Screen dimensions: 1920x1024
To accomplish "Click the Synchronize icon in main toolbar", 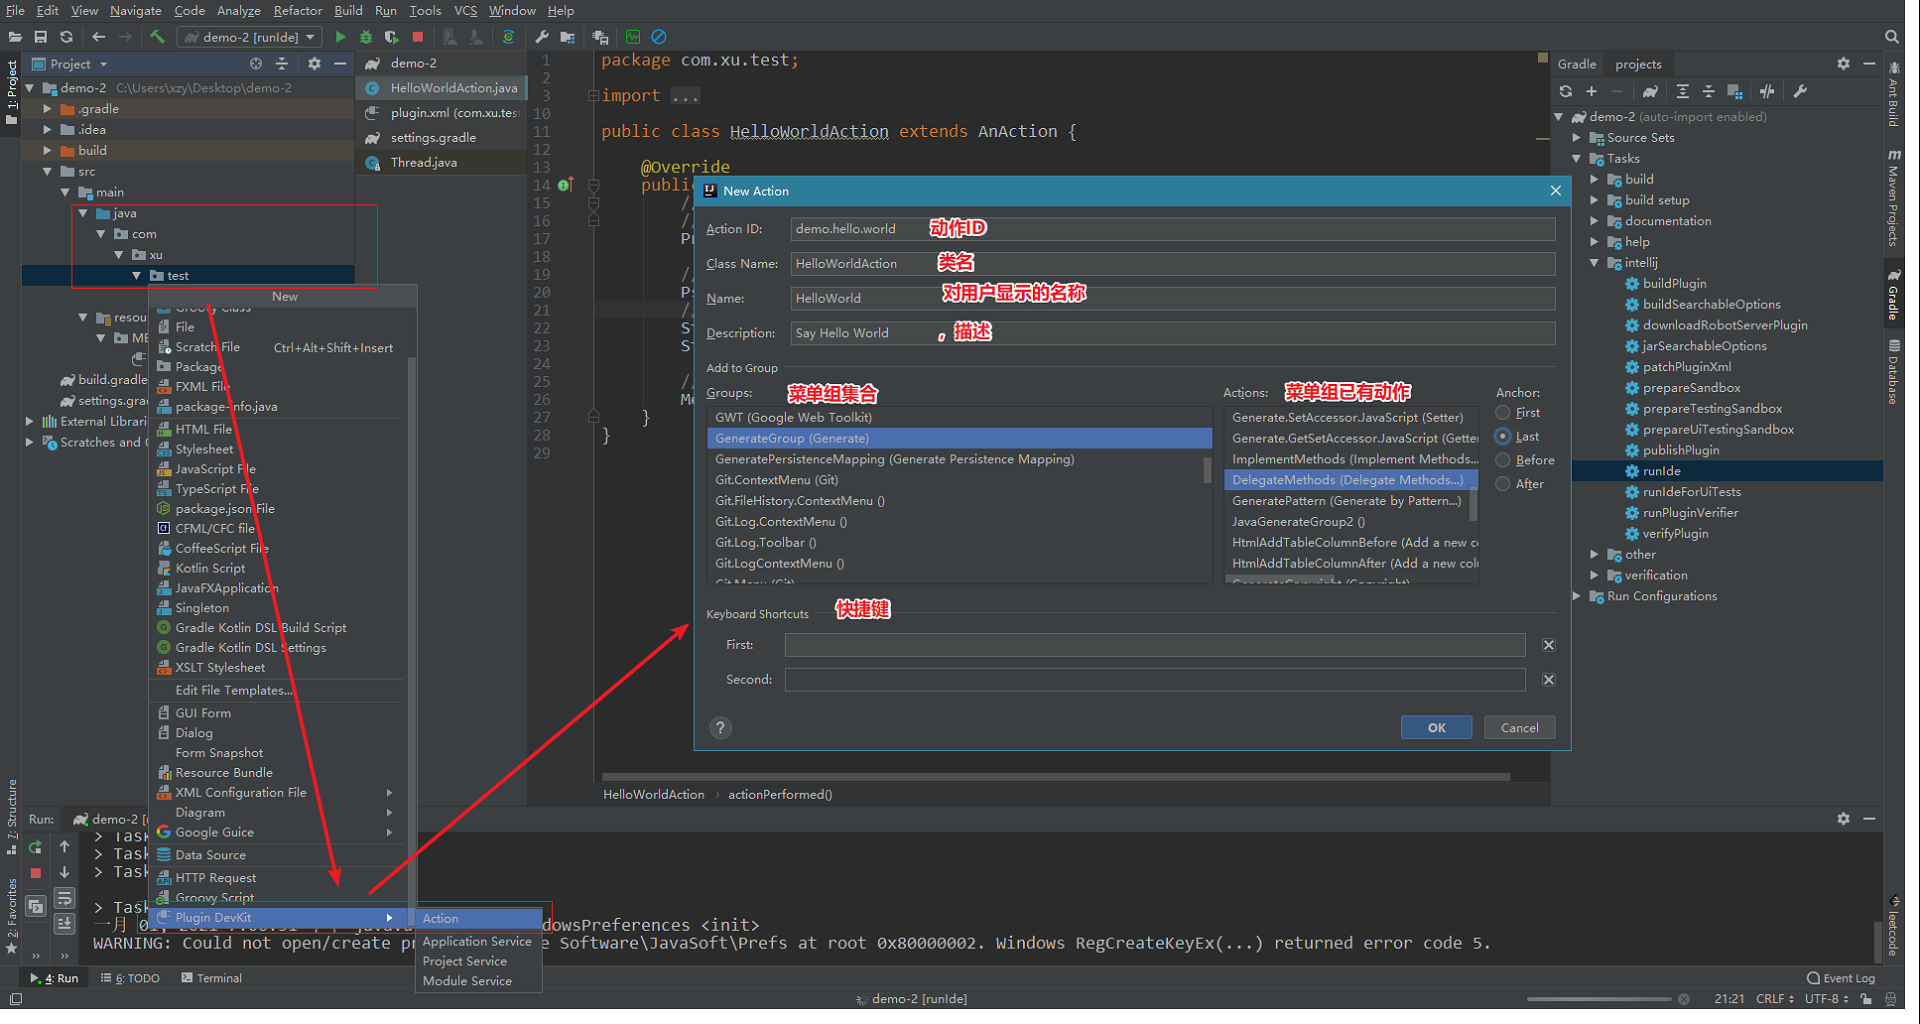I will click(x=66, y=37).
